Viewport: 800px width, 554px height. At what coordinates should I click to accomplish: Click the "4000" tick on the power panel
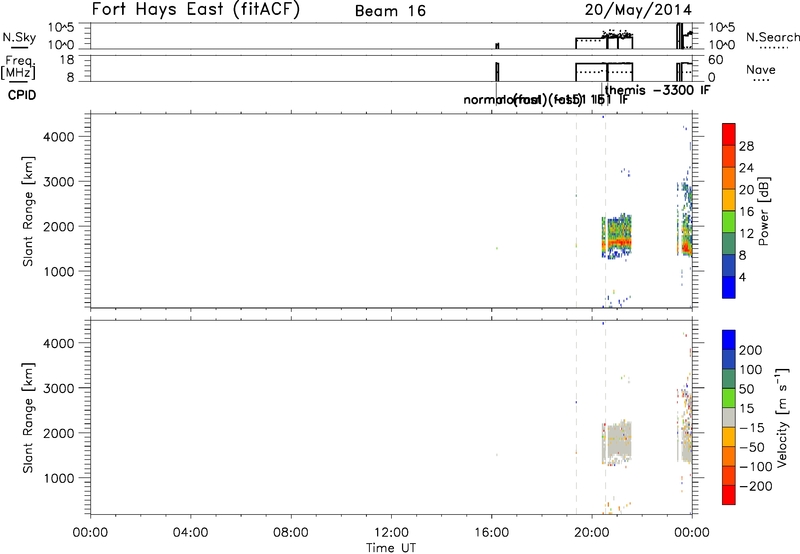(59, 137)
